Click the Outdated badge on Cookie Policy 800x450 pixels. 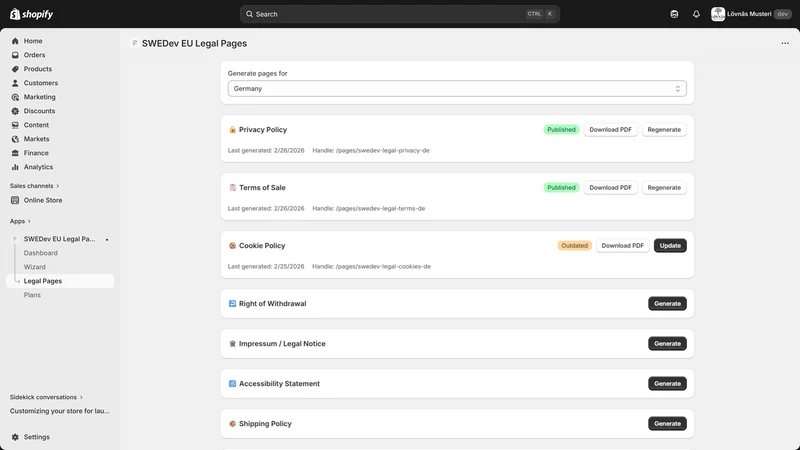[574, 245]
